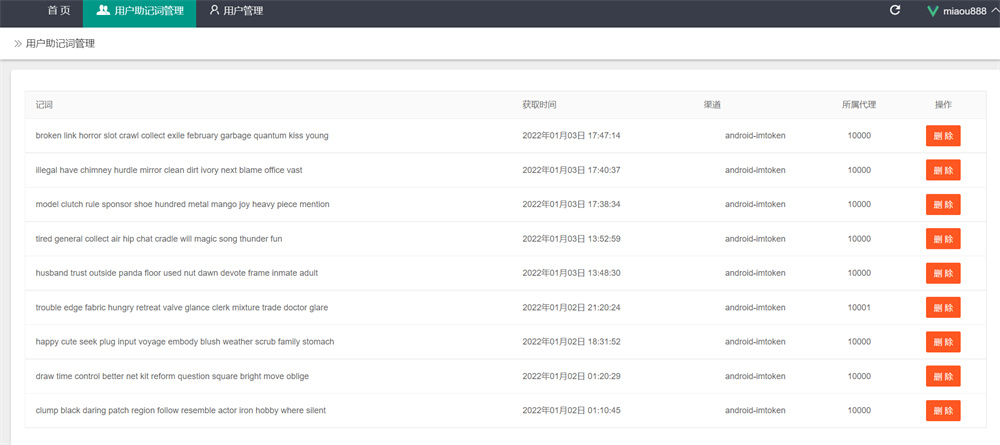Click the refresh icon in top bar

pyautogui.click(x=895, y=11)
